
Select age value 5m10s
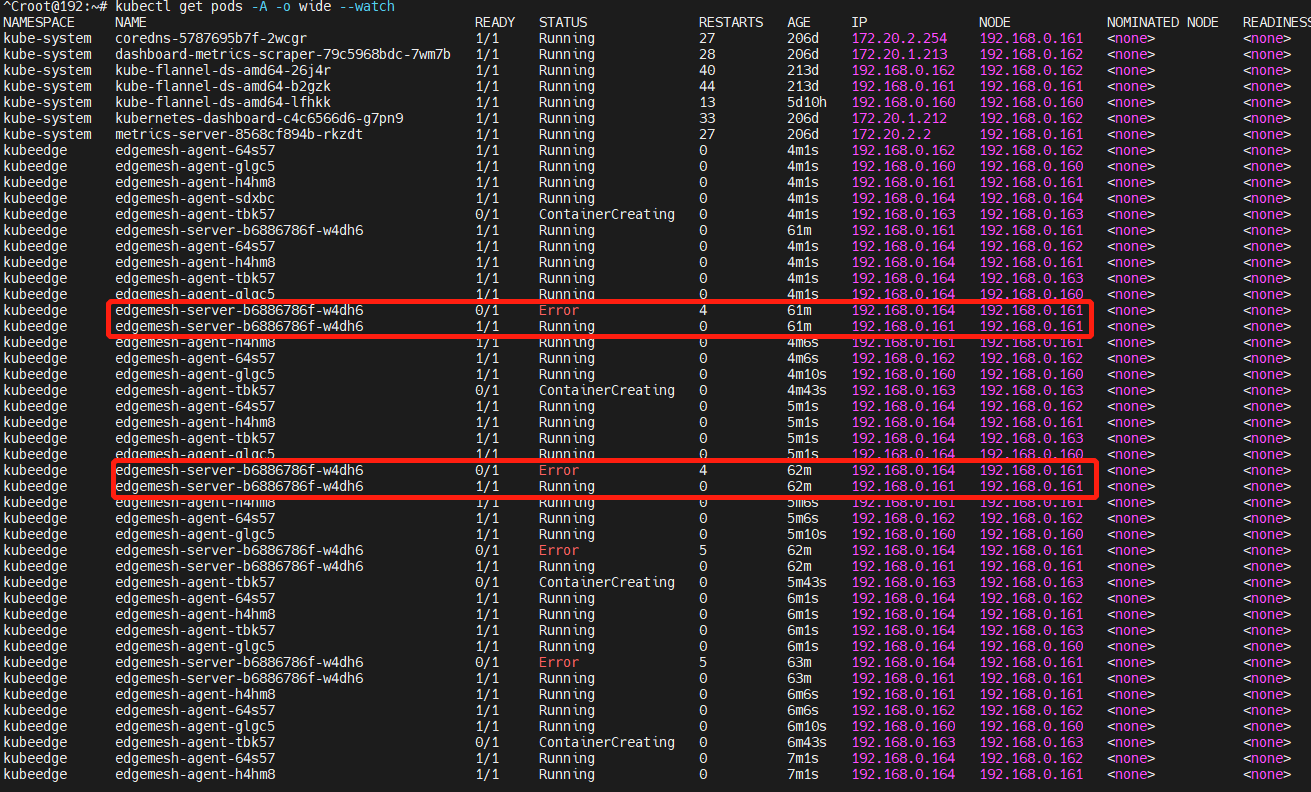[x=807, y=534]
